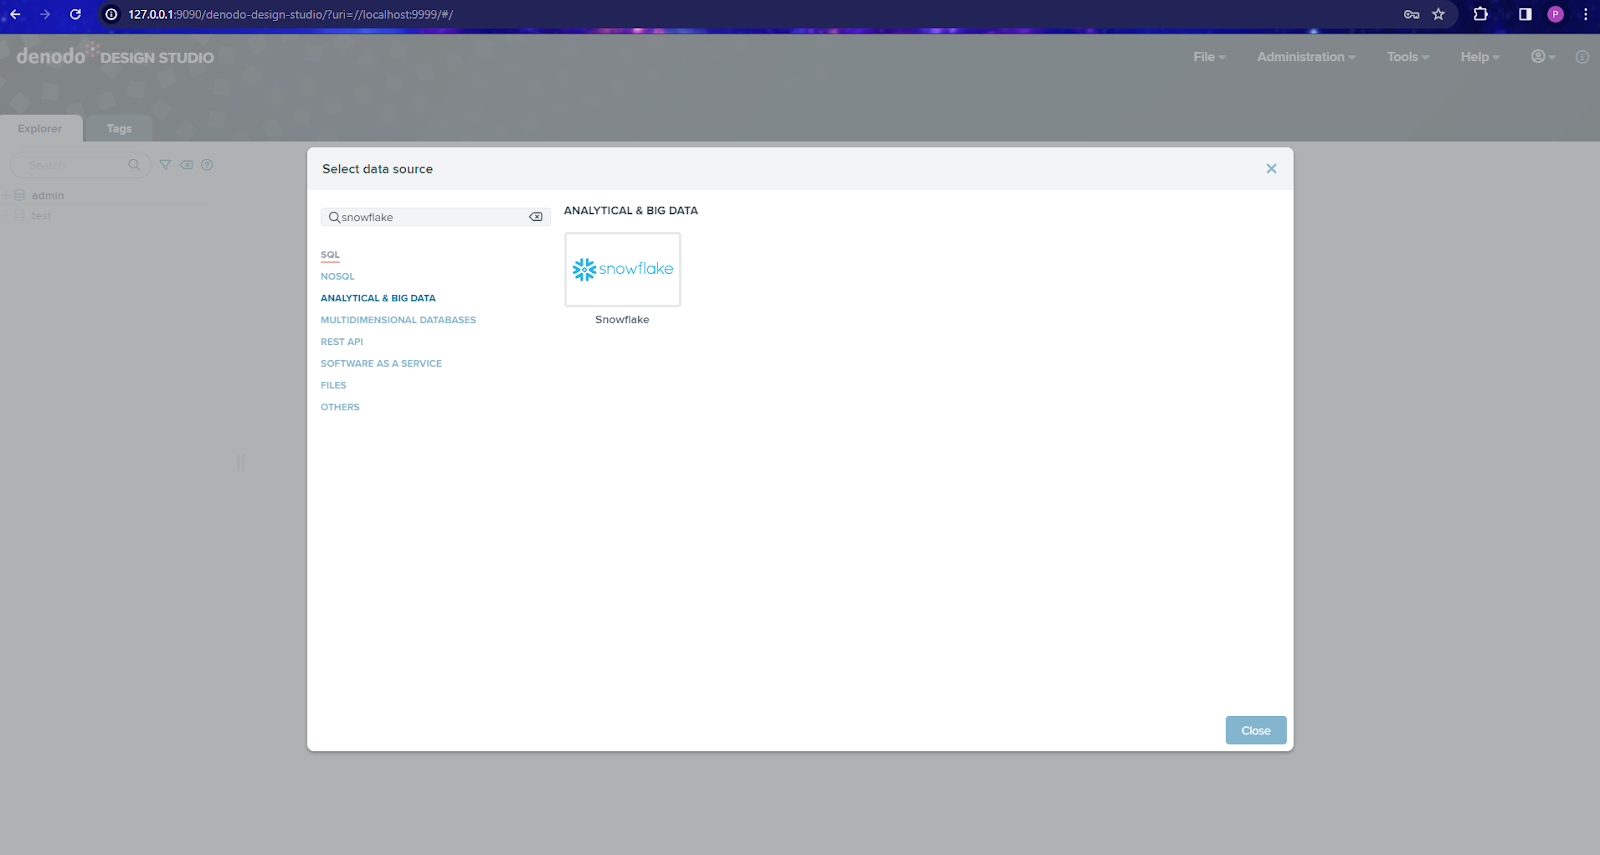Select the Snowflake data source tile

(x=622, y=269)
